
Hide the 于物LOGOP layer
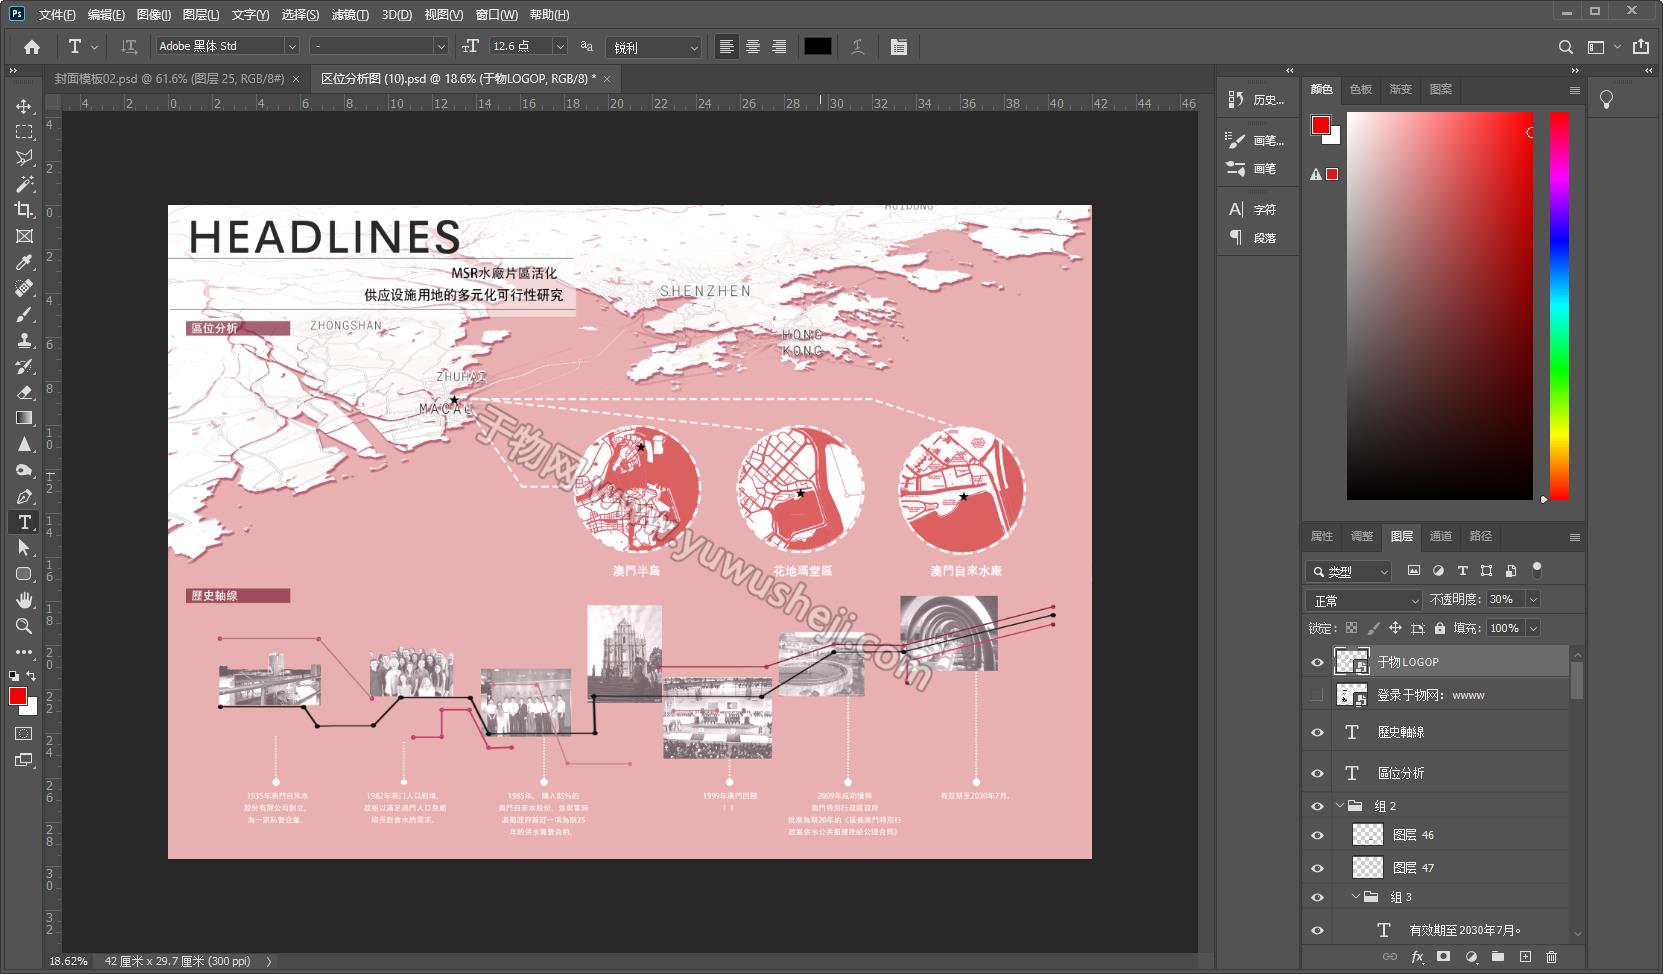pos(1317,662)
